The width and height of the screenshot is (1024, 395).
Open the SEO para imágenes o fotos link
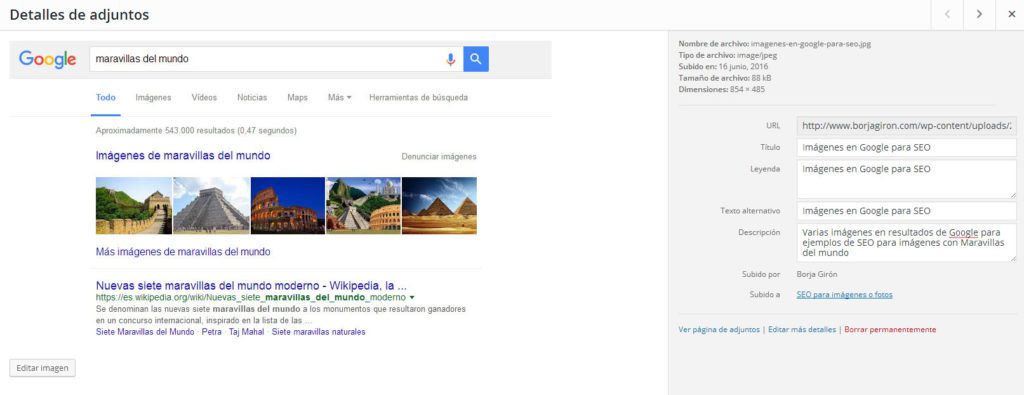coord(844,295)
